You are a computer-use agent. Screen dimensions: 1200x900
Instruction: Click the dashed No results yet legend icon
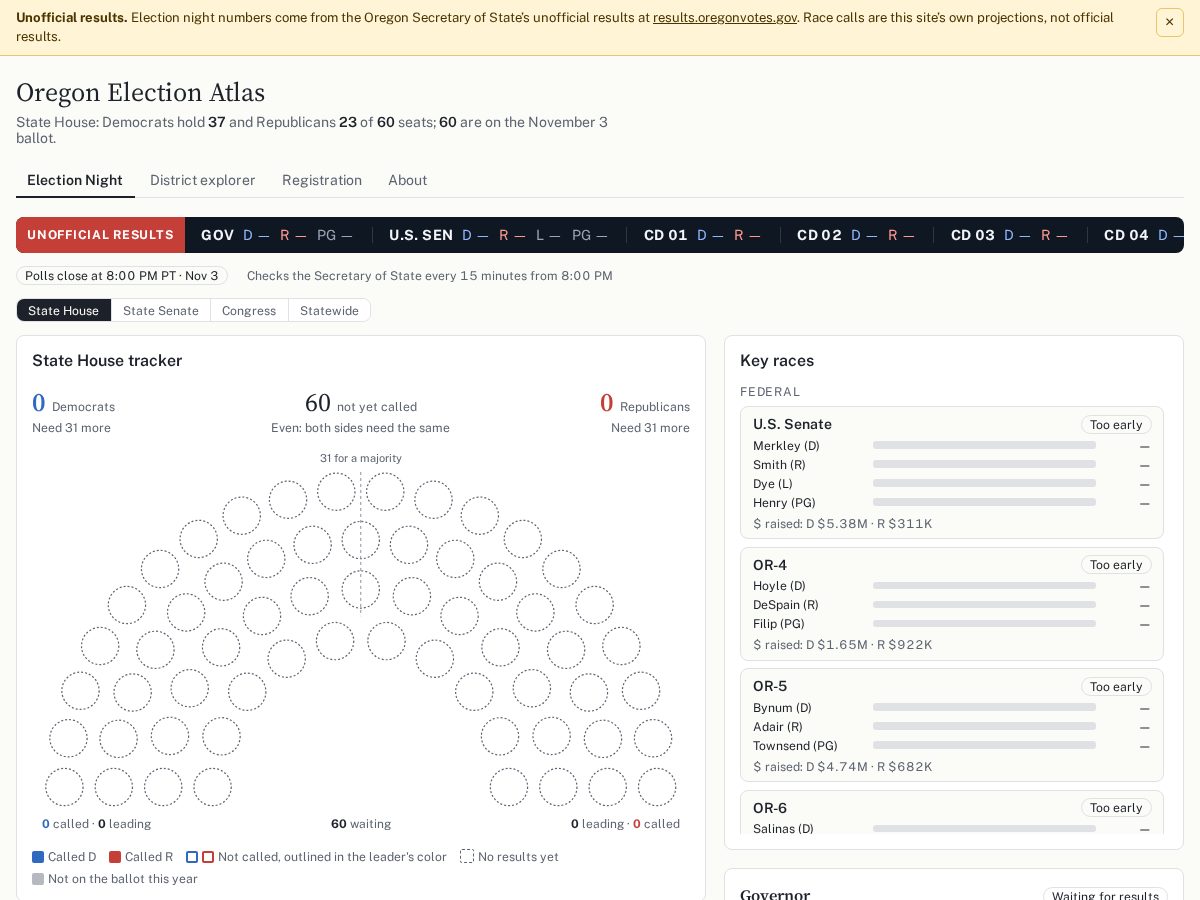pyautogui.click(x=467, y=857)
